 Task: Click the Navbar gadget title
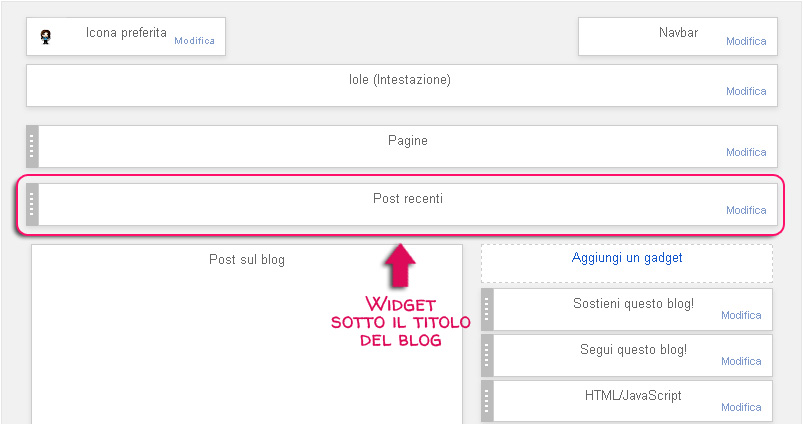pos(679,32)
